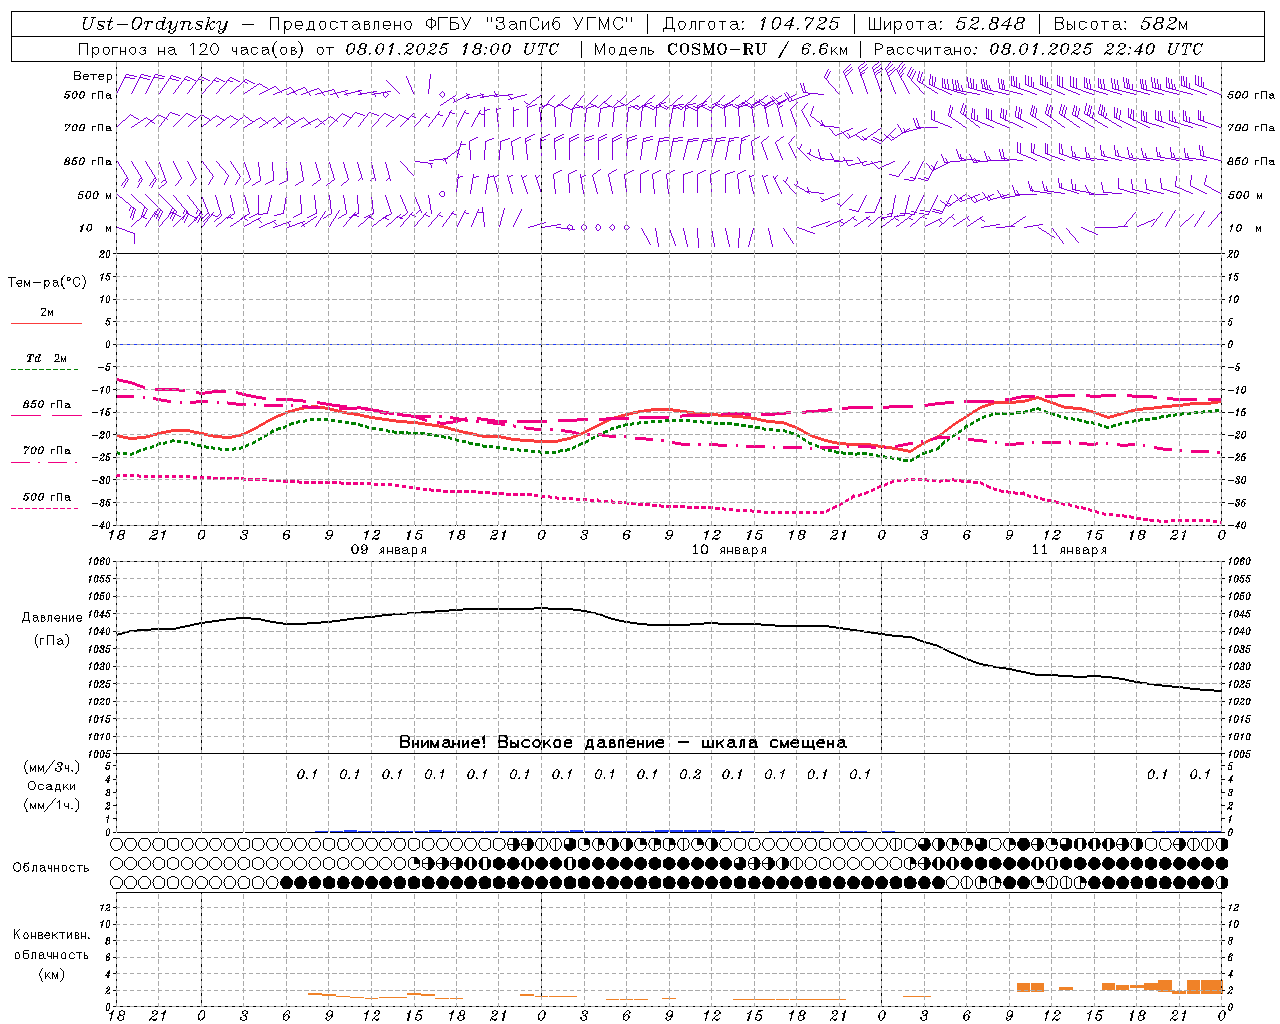Image resolution: width=1280 pixels, height=1024 pixels.
Task: Click the 2м legend label
Action: (47, 313)
